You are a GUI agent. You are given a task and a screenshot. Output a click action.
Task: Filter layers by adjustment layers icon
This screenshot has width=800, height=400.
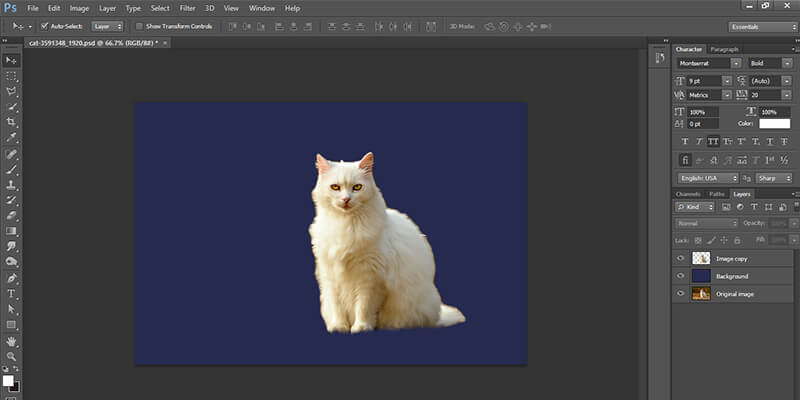point(740,207)
